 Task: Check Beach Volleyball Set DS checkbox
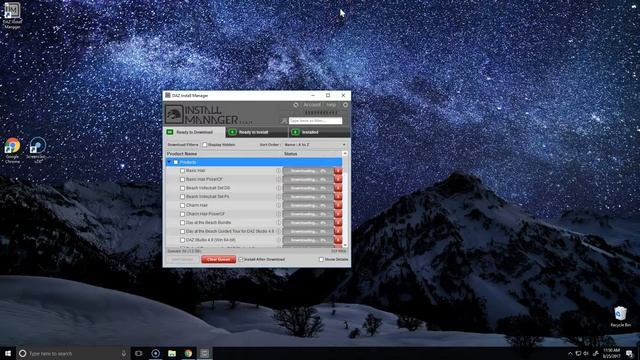pos(182,188)
